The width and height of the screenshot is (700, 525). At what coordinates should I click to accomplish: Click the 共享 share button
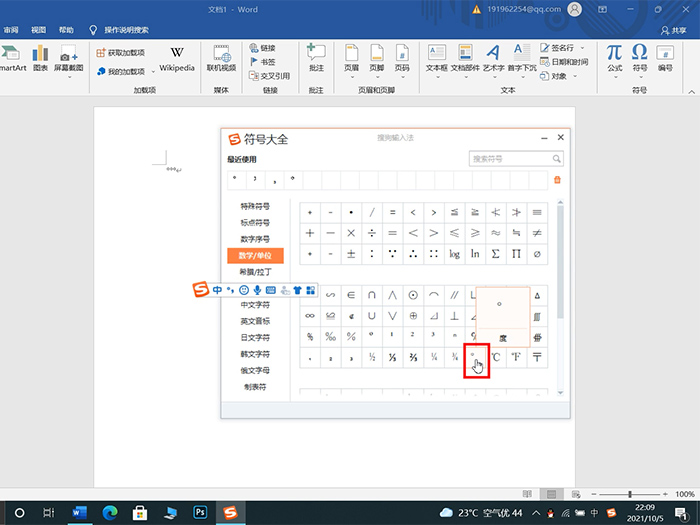pos(674,30)
